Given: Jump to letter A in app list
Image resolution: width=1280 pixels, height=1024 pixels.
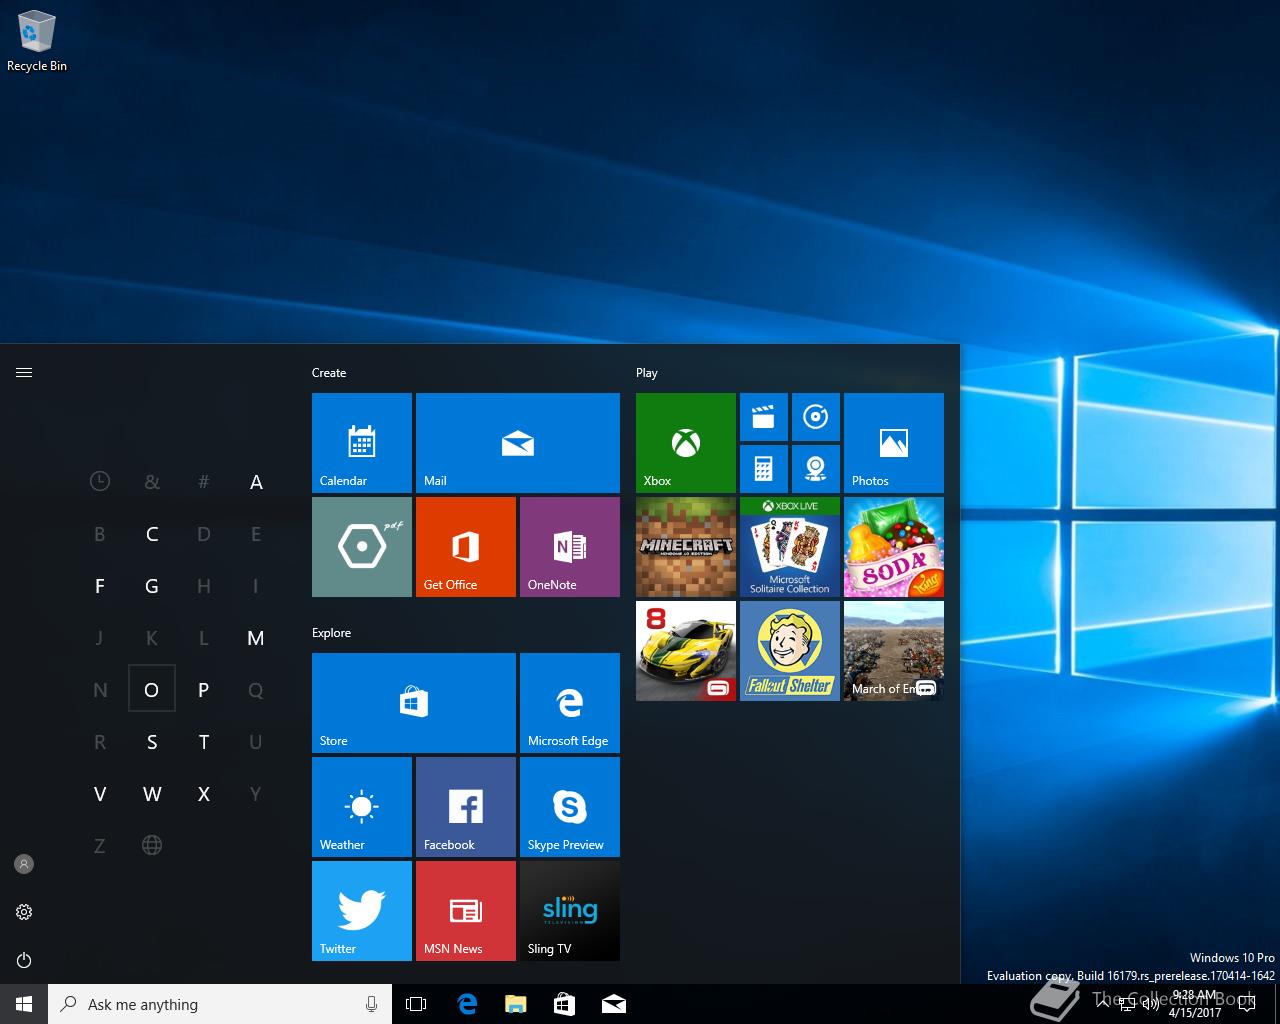Looking at the screenshot, I should point(256,482).
